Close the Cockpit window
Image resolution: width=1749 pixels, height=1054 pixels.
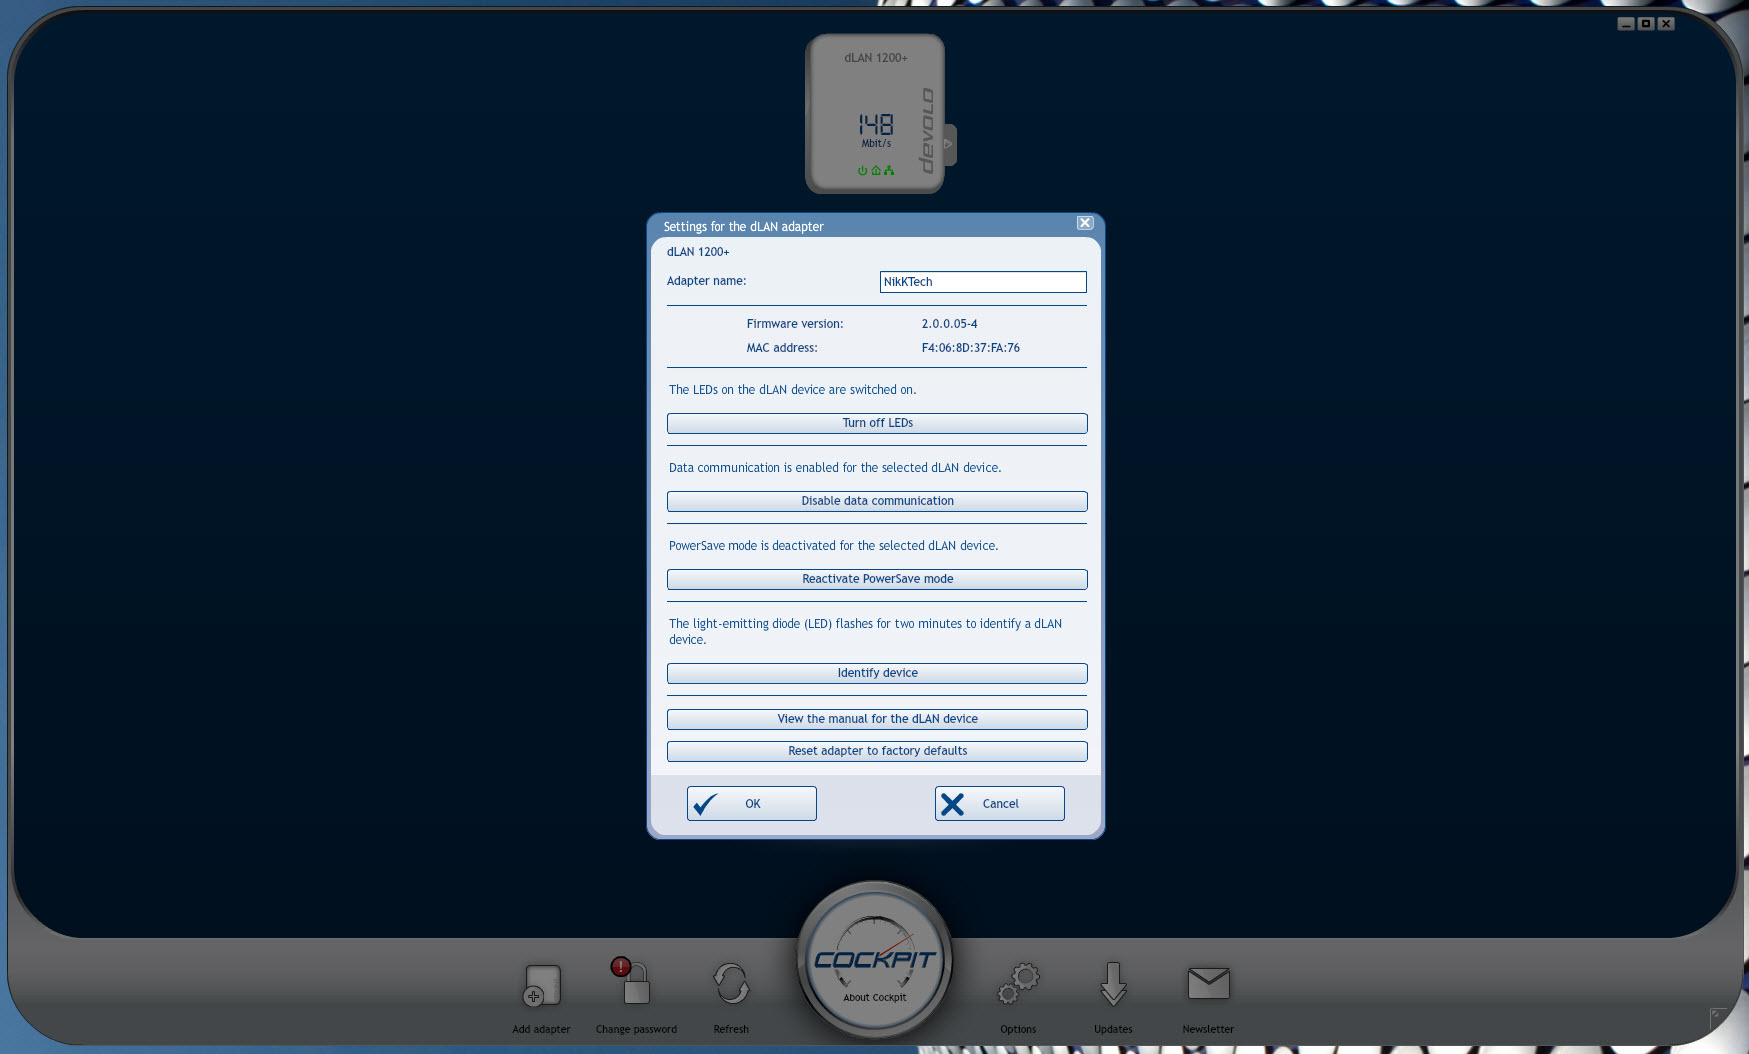click(1666, 24)
